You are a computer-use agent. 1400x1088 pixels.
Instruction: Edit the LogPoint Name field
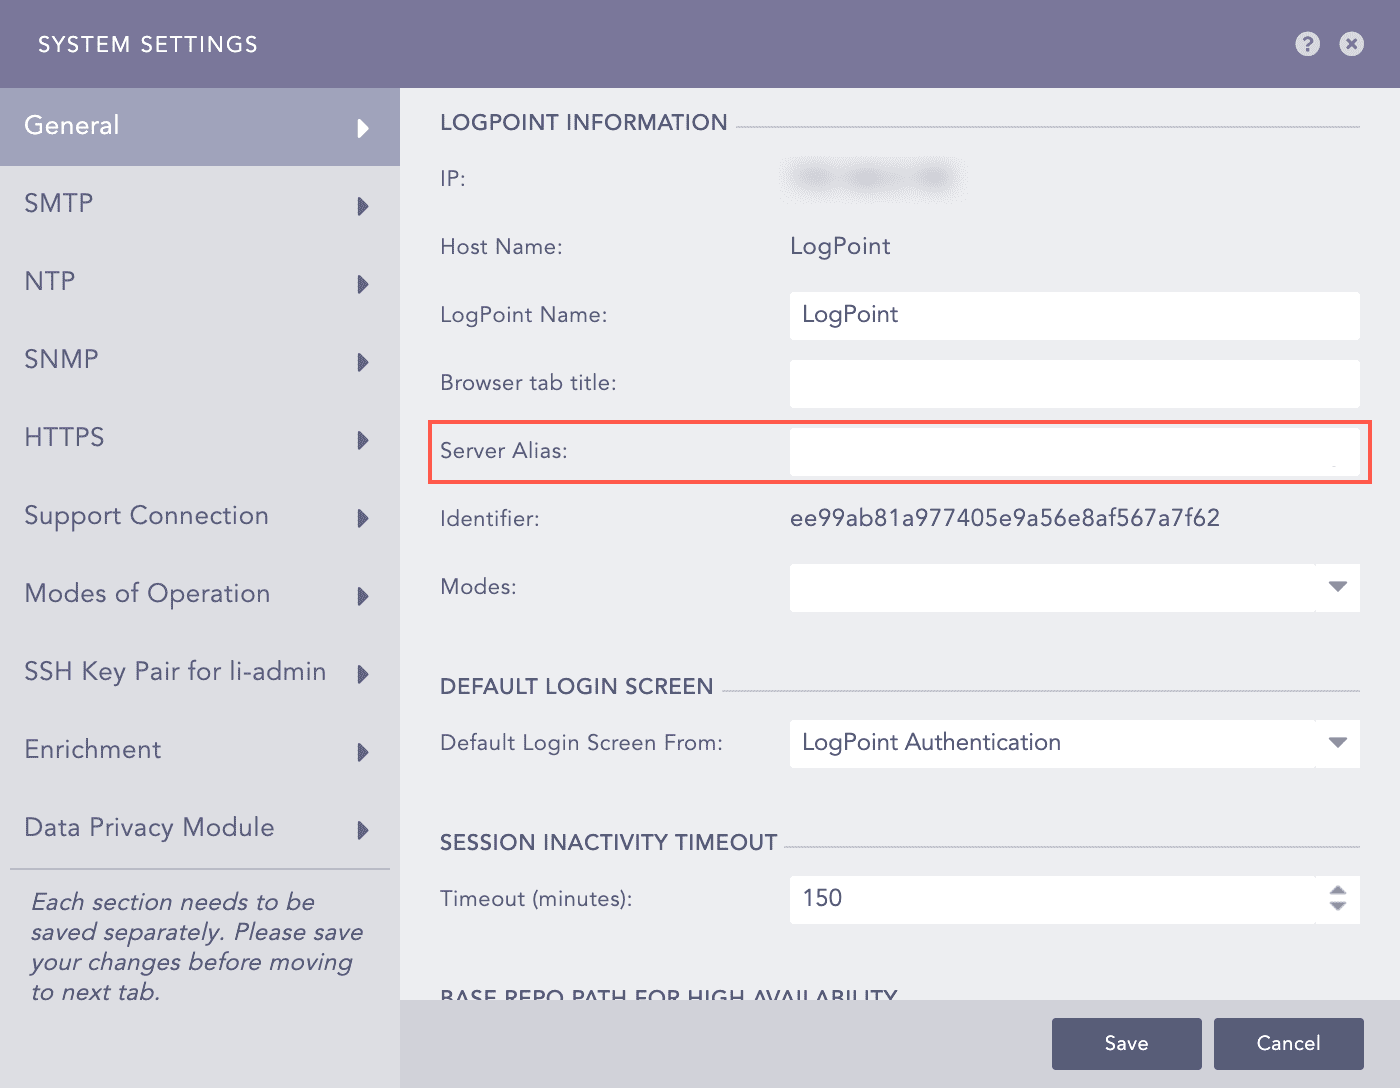[x=1074, y=315]
